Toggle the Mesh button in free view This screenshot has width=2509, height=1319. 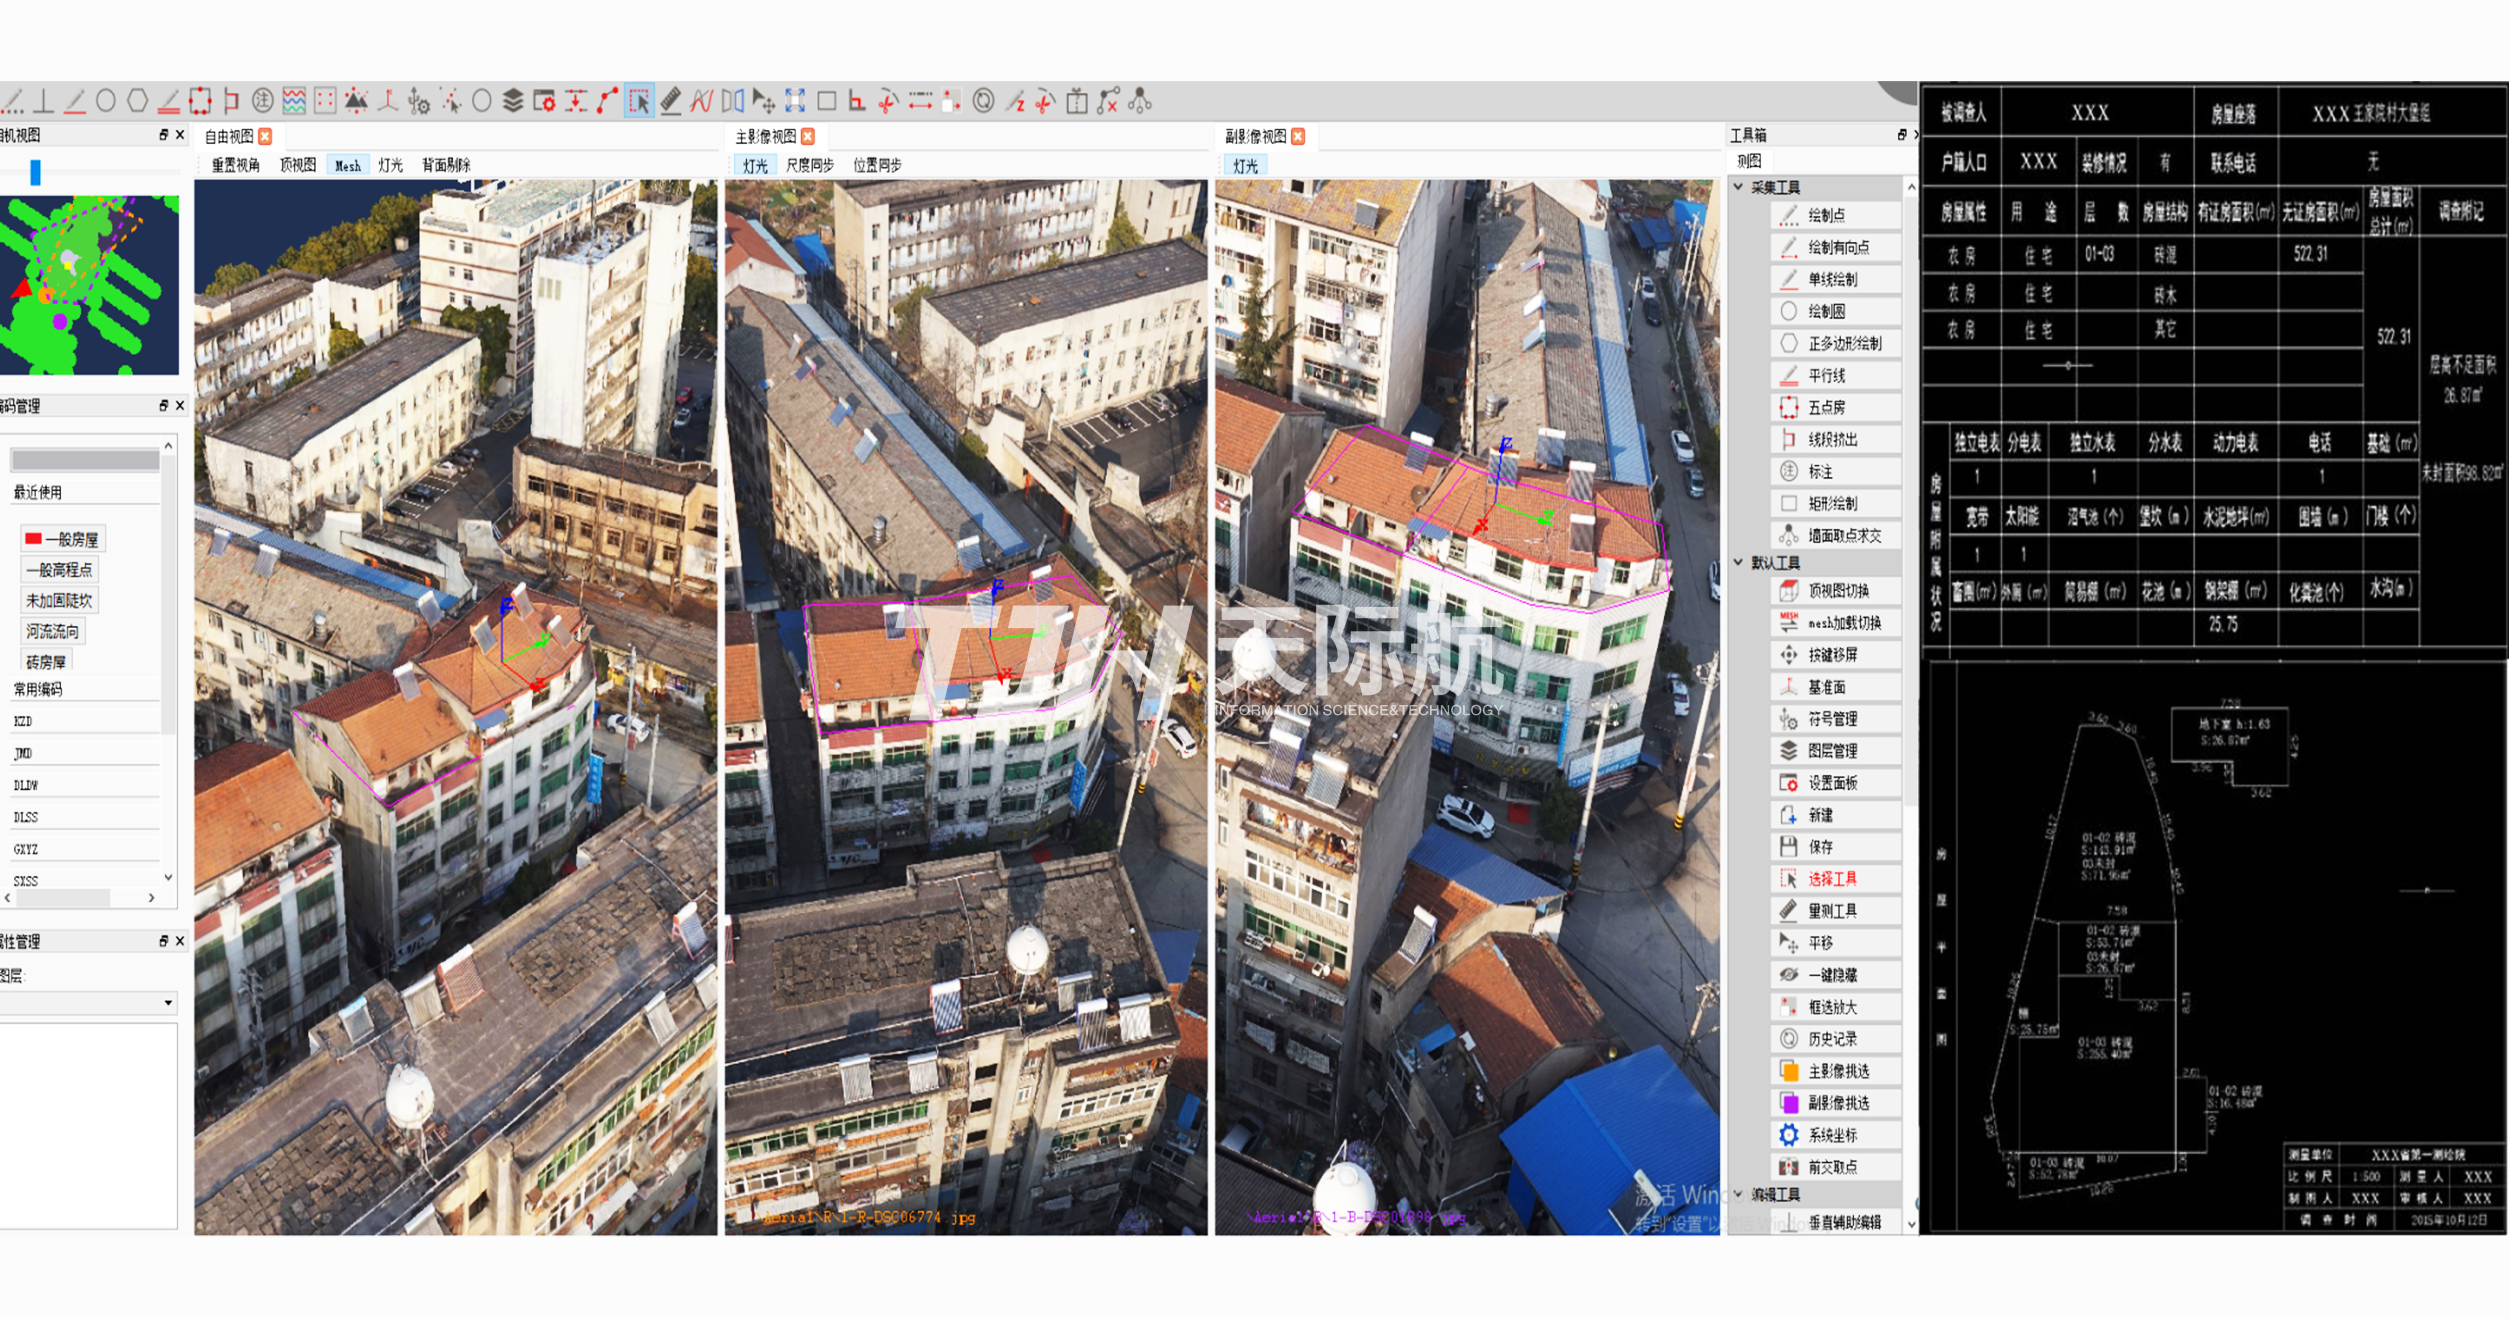pos(347,165)
